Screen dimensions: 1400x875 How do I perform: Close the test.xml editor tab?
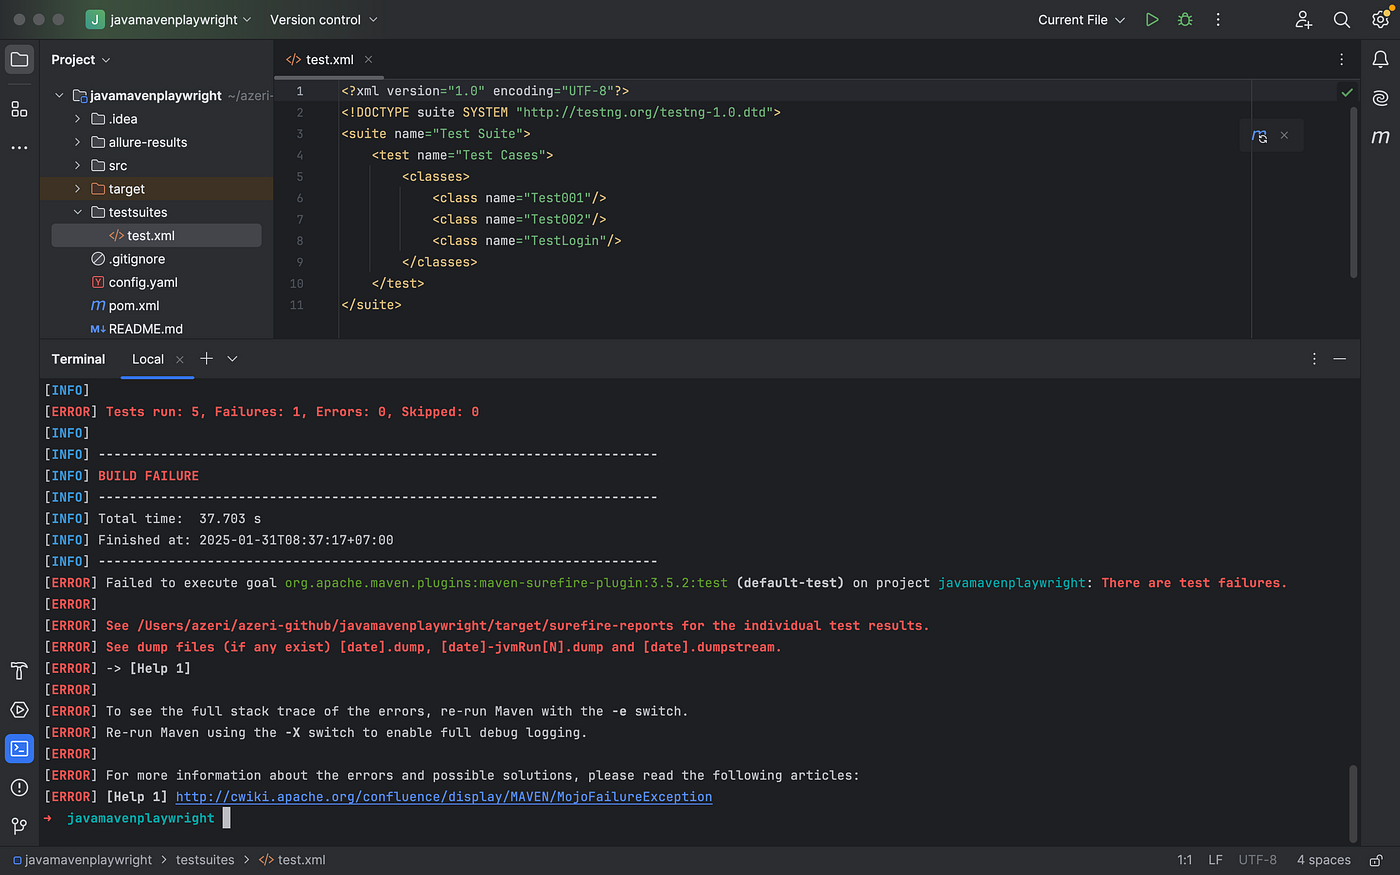tap(368, 59)
